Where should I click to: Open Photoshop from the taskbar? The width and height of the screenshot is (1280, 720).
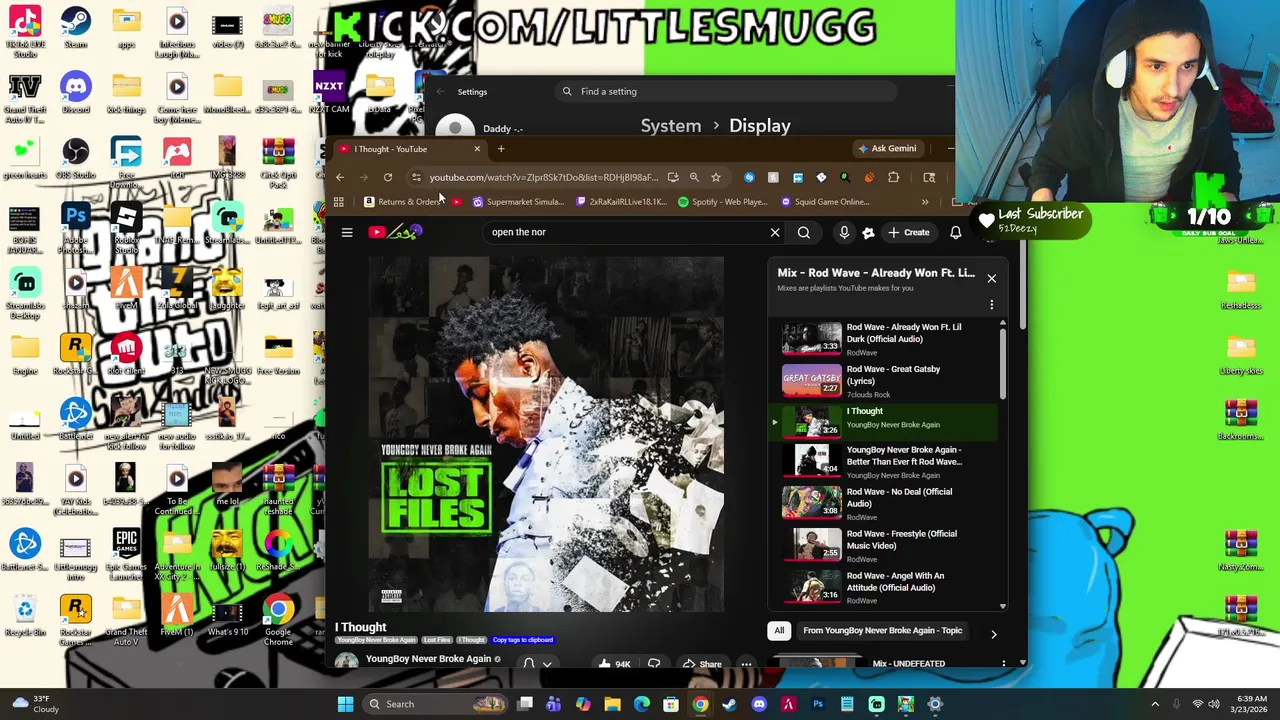tap(818, 704)
